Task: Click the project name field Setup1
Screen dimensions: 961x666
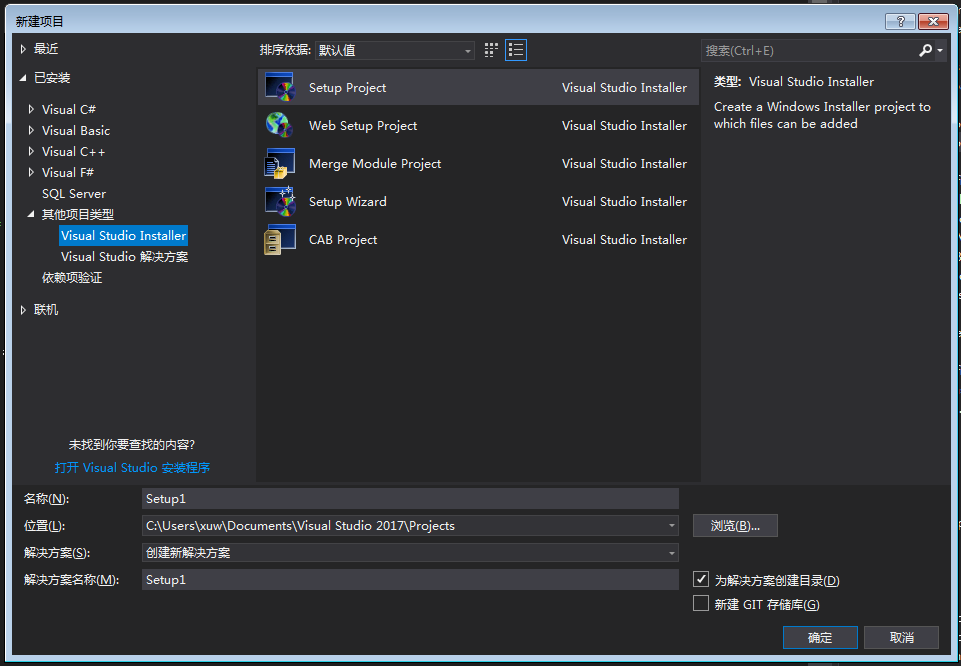Action: point(410,499)
